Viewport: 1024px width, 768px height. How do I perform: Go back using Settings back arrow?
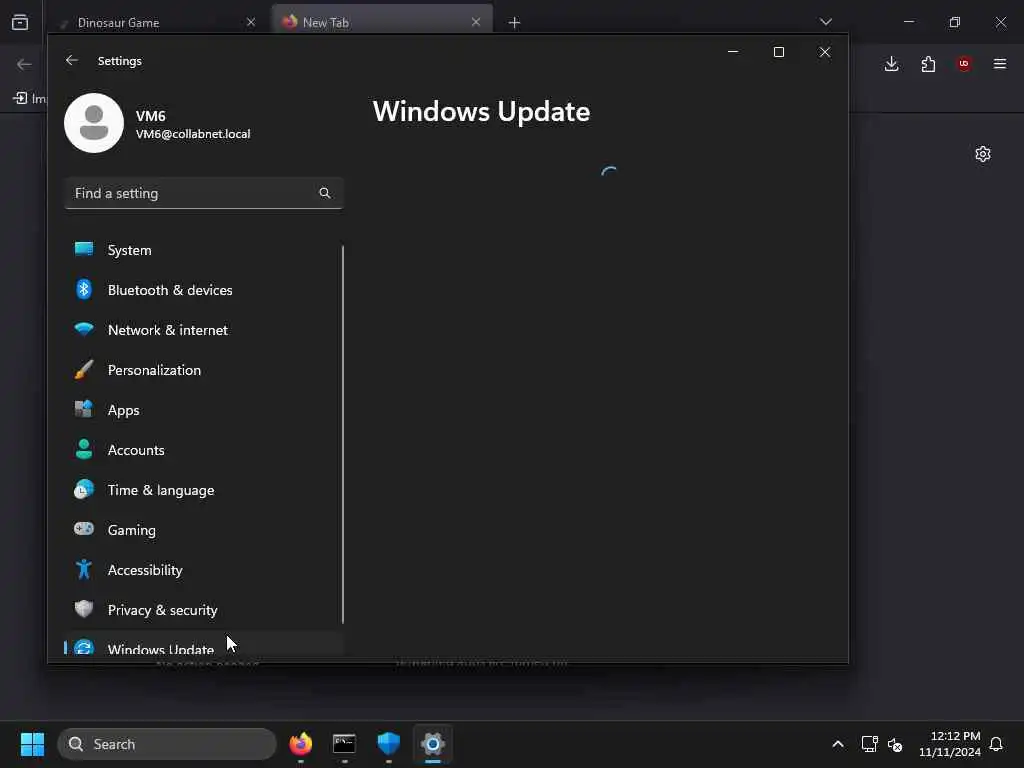pyautogui.click(x=72, y=60)
